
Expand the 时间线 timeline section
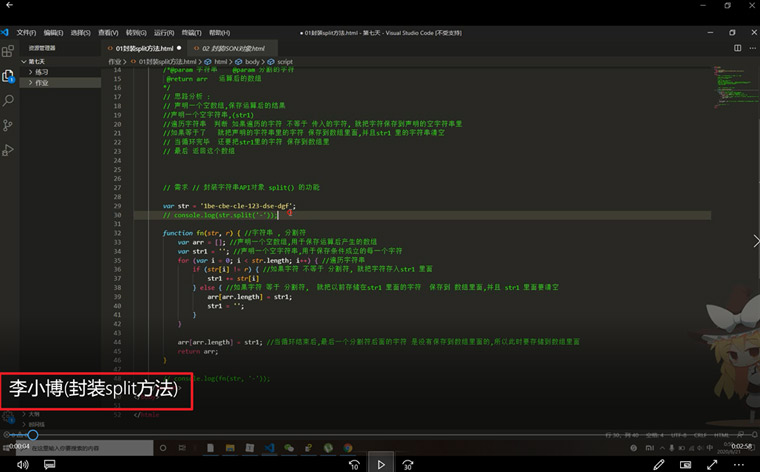36,425
